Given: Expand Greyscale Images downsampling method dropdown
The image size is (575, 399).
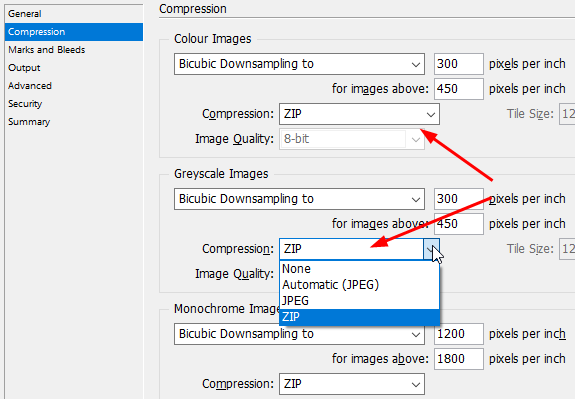Looking at the screenshot, I should point(299,199).
